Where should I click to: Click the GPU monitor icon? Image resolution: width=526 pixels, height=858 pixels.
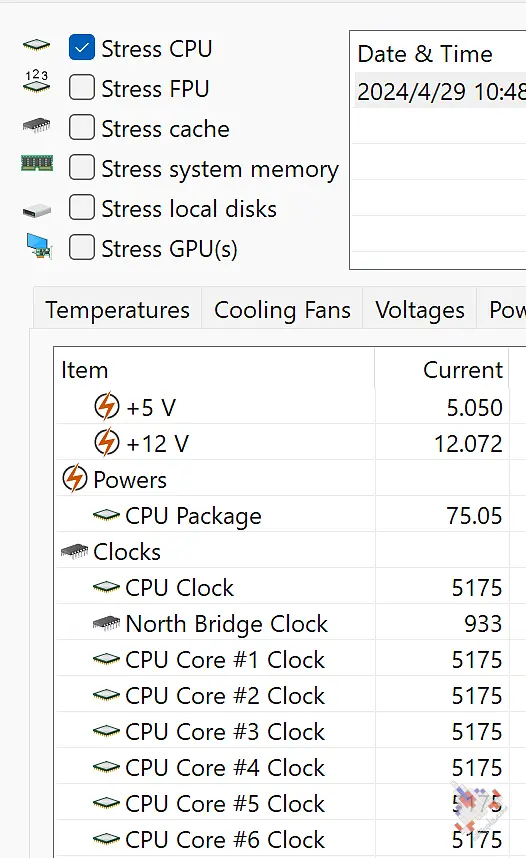[39, 246]
